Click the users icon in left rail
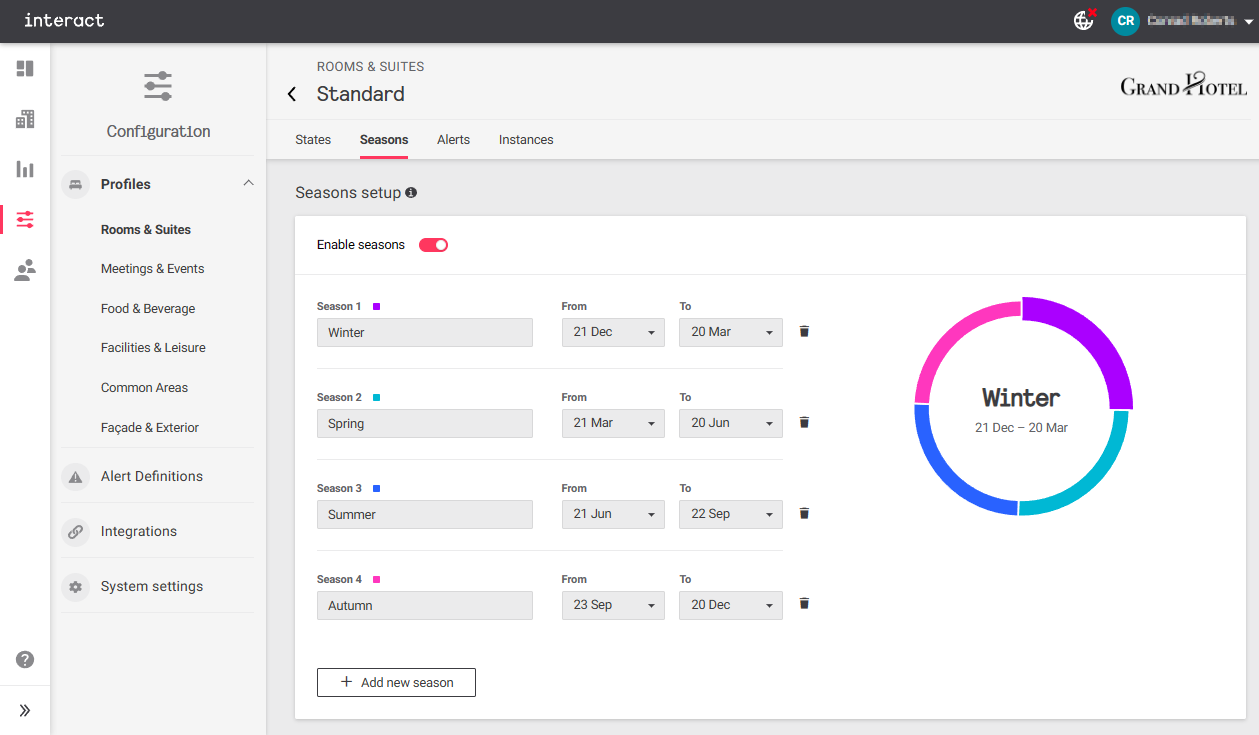1259x735 pixels. pos(25,270)
